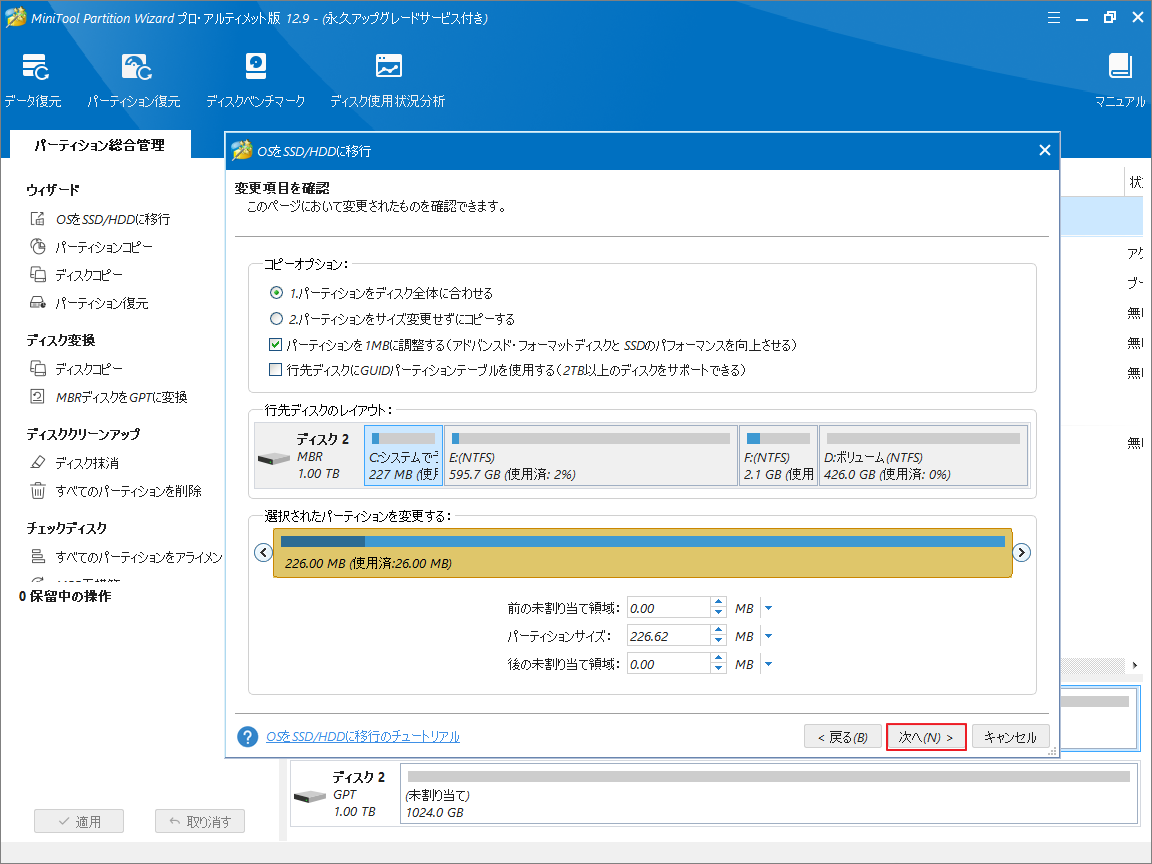
Task: Click the 0 保留中の操作 label
Action: tap(65, 596)
